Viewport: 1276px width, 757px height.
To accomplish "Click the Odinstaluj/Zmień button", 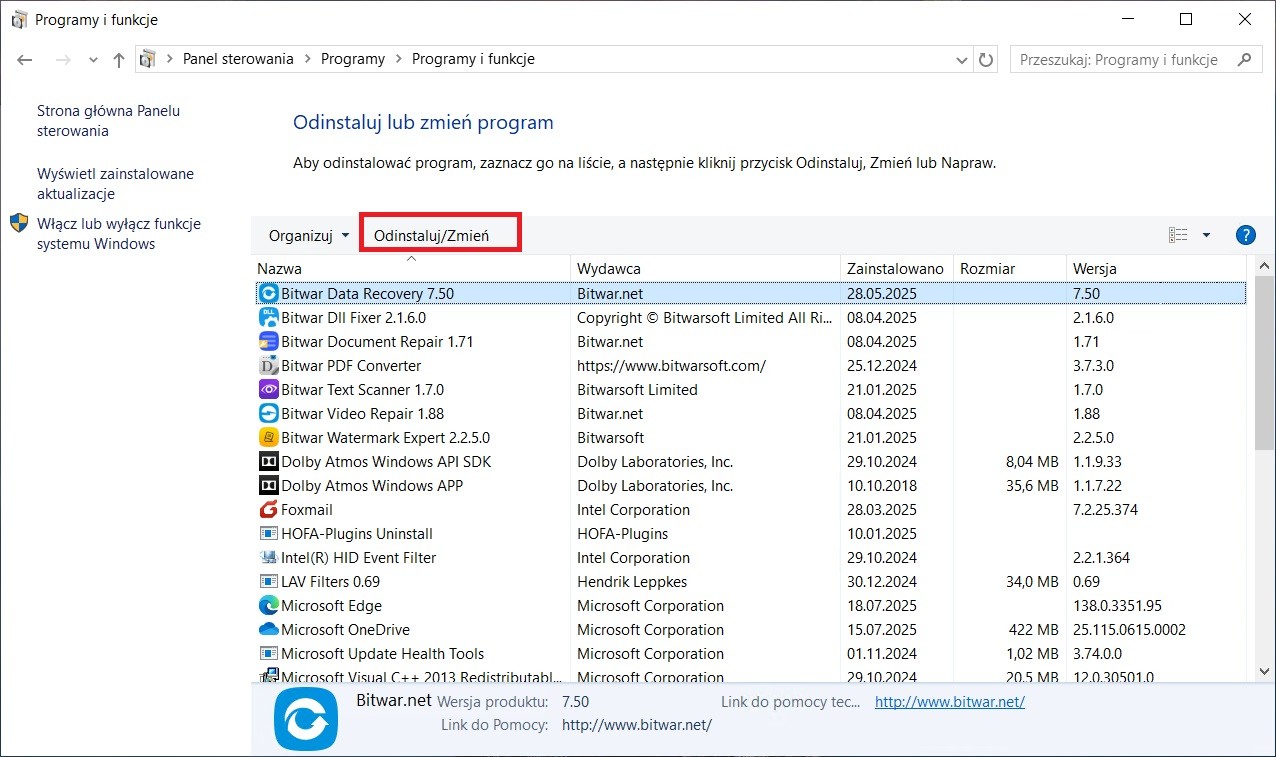I will 431,236.
